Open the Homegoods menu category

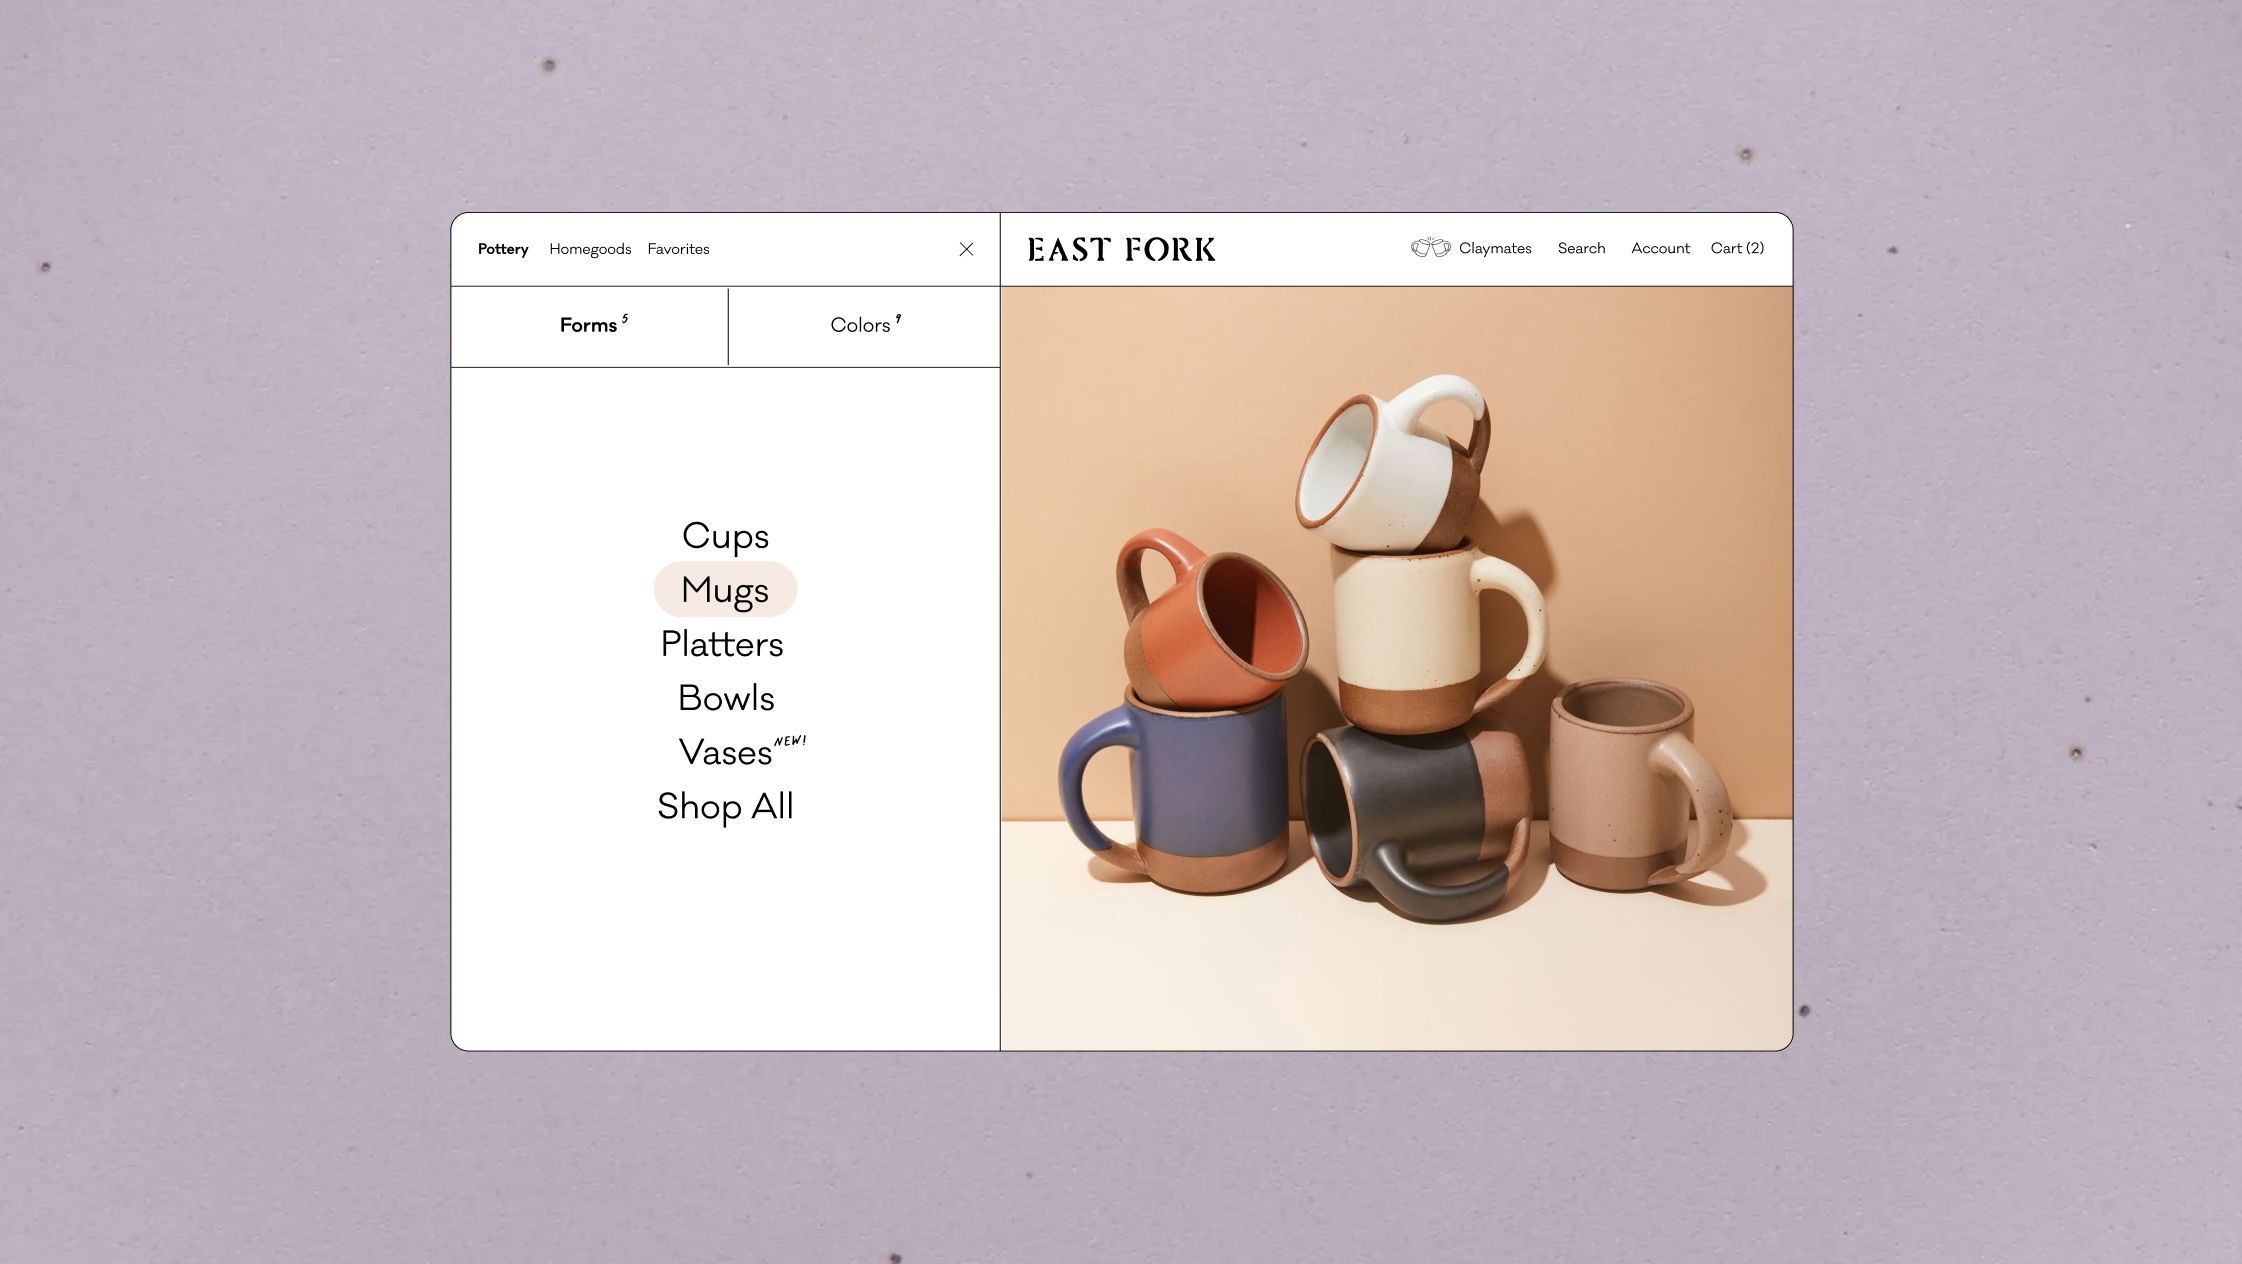(x=590, y=249)
